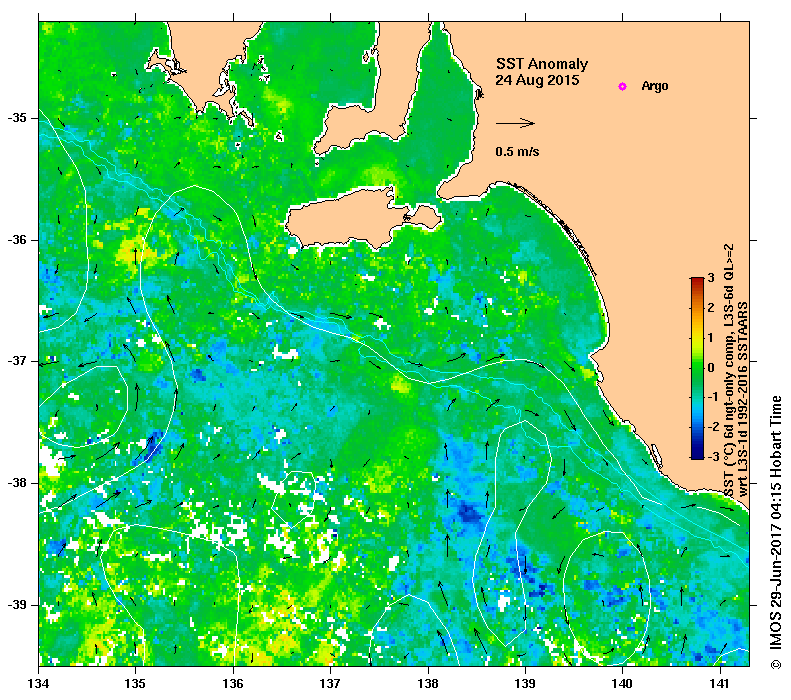The image size is (791, 700).
Task: Click colorbar tick value 0
Action: click(711, 368)
